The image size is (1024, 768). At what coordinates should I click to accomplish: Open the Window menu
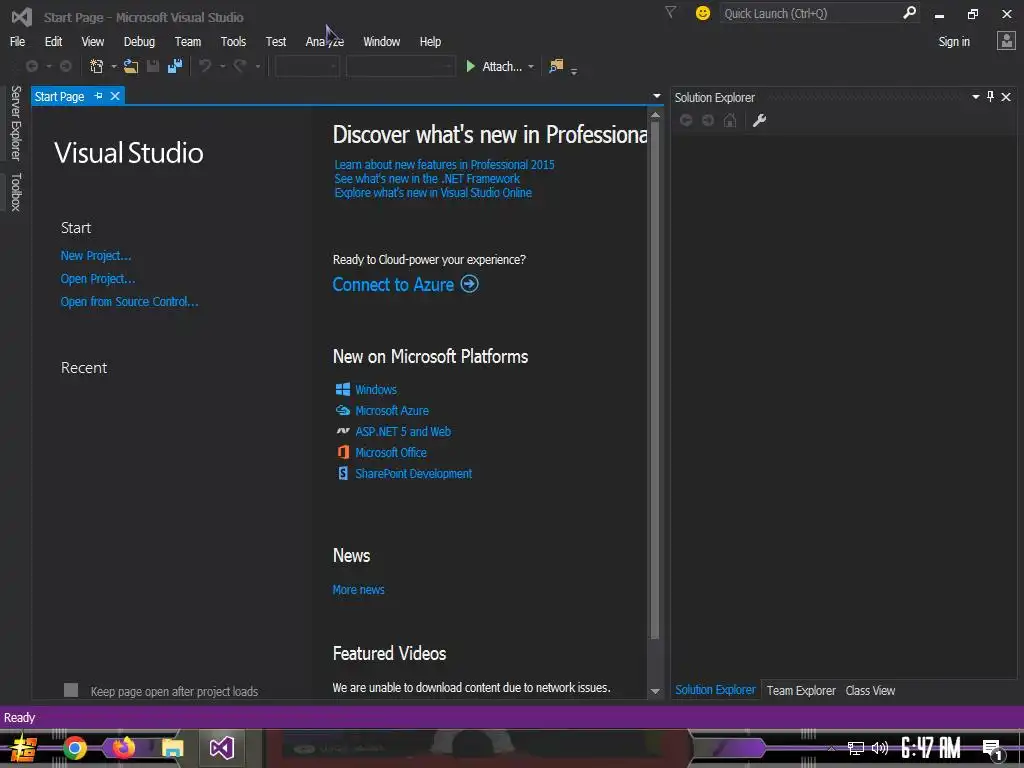tap(381, 41)
